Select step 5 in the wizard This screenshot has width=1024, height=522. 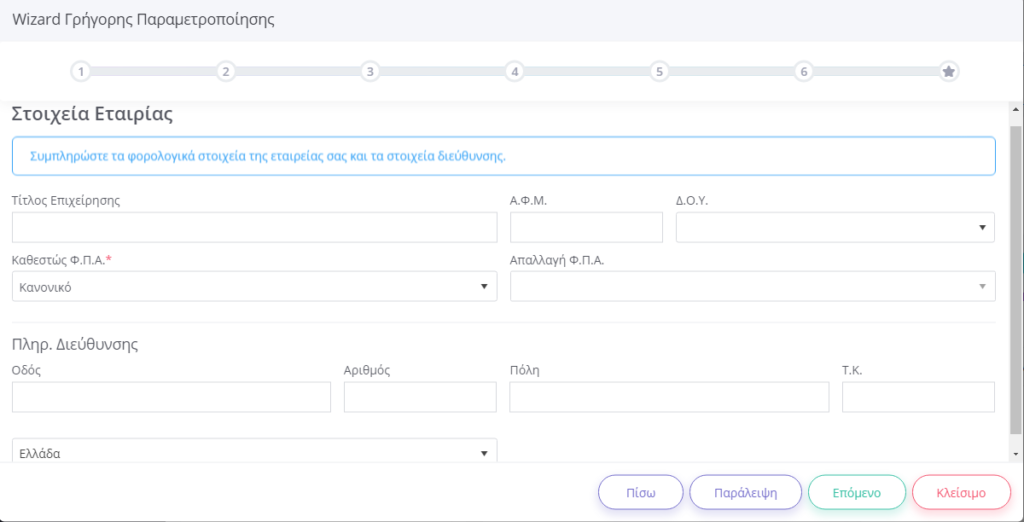(x=659, y=71)
